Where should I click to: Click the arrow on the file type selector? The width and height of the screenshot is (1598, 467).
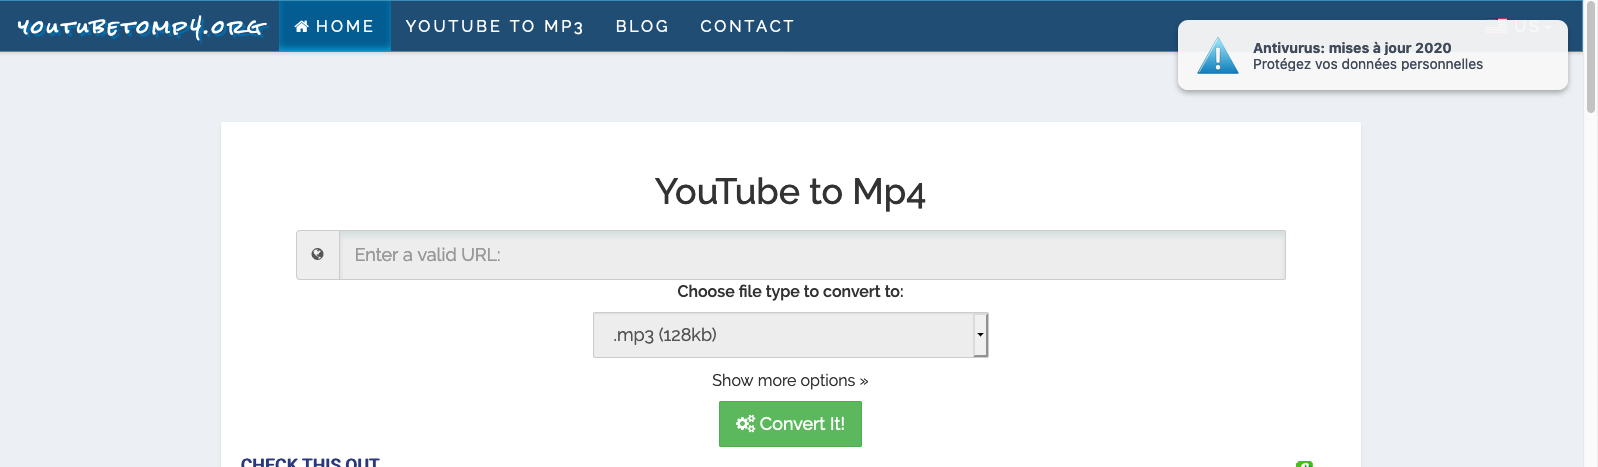click(x=980, y=335)
